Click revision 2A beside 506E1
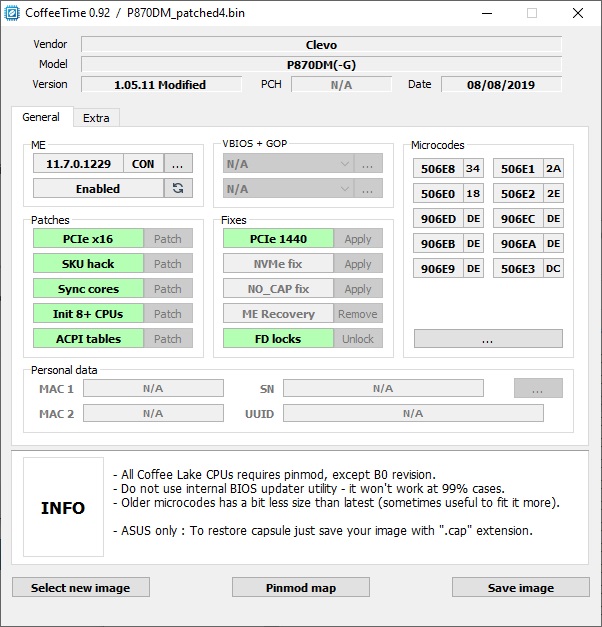This screenshot has width=602, height=627. point(553,168)
